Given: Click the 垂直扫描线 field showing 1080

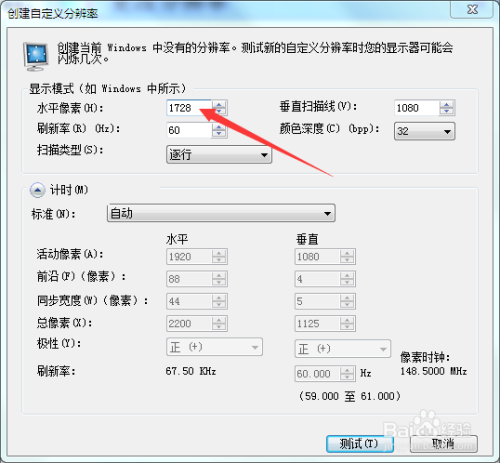Looking at the screenshot, I should click(417, 108).
